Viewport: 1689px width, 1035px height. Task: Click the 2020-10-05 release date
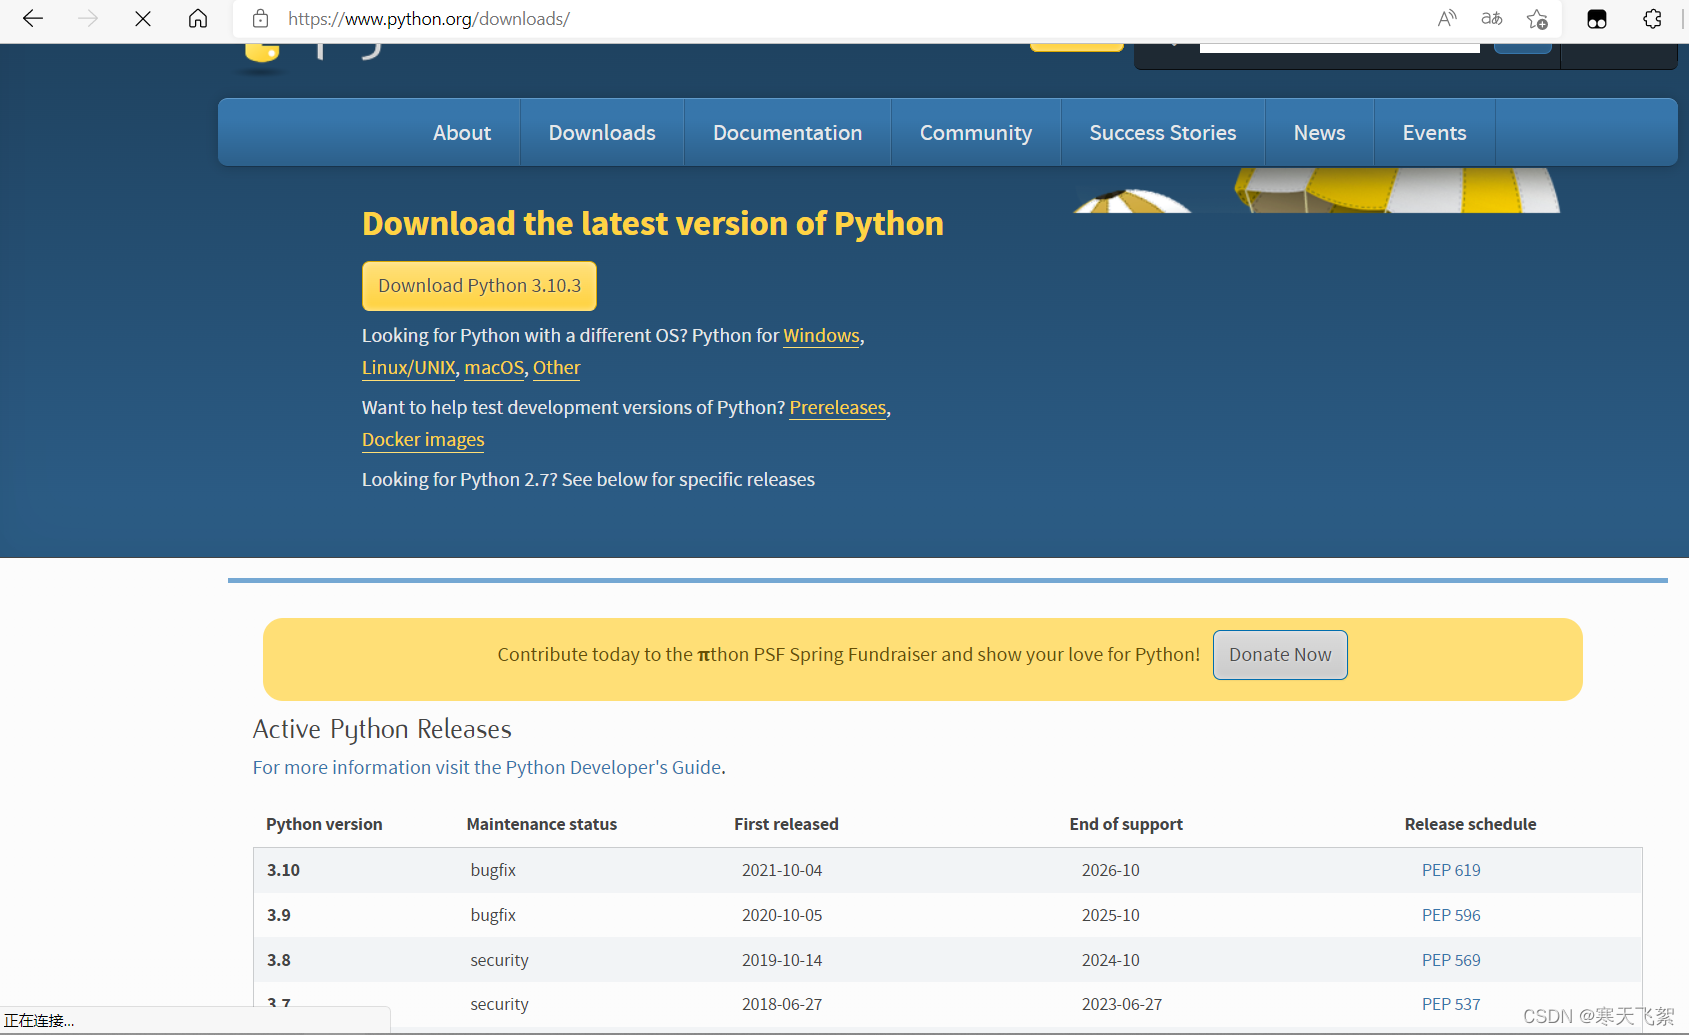coord(782,915)
